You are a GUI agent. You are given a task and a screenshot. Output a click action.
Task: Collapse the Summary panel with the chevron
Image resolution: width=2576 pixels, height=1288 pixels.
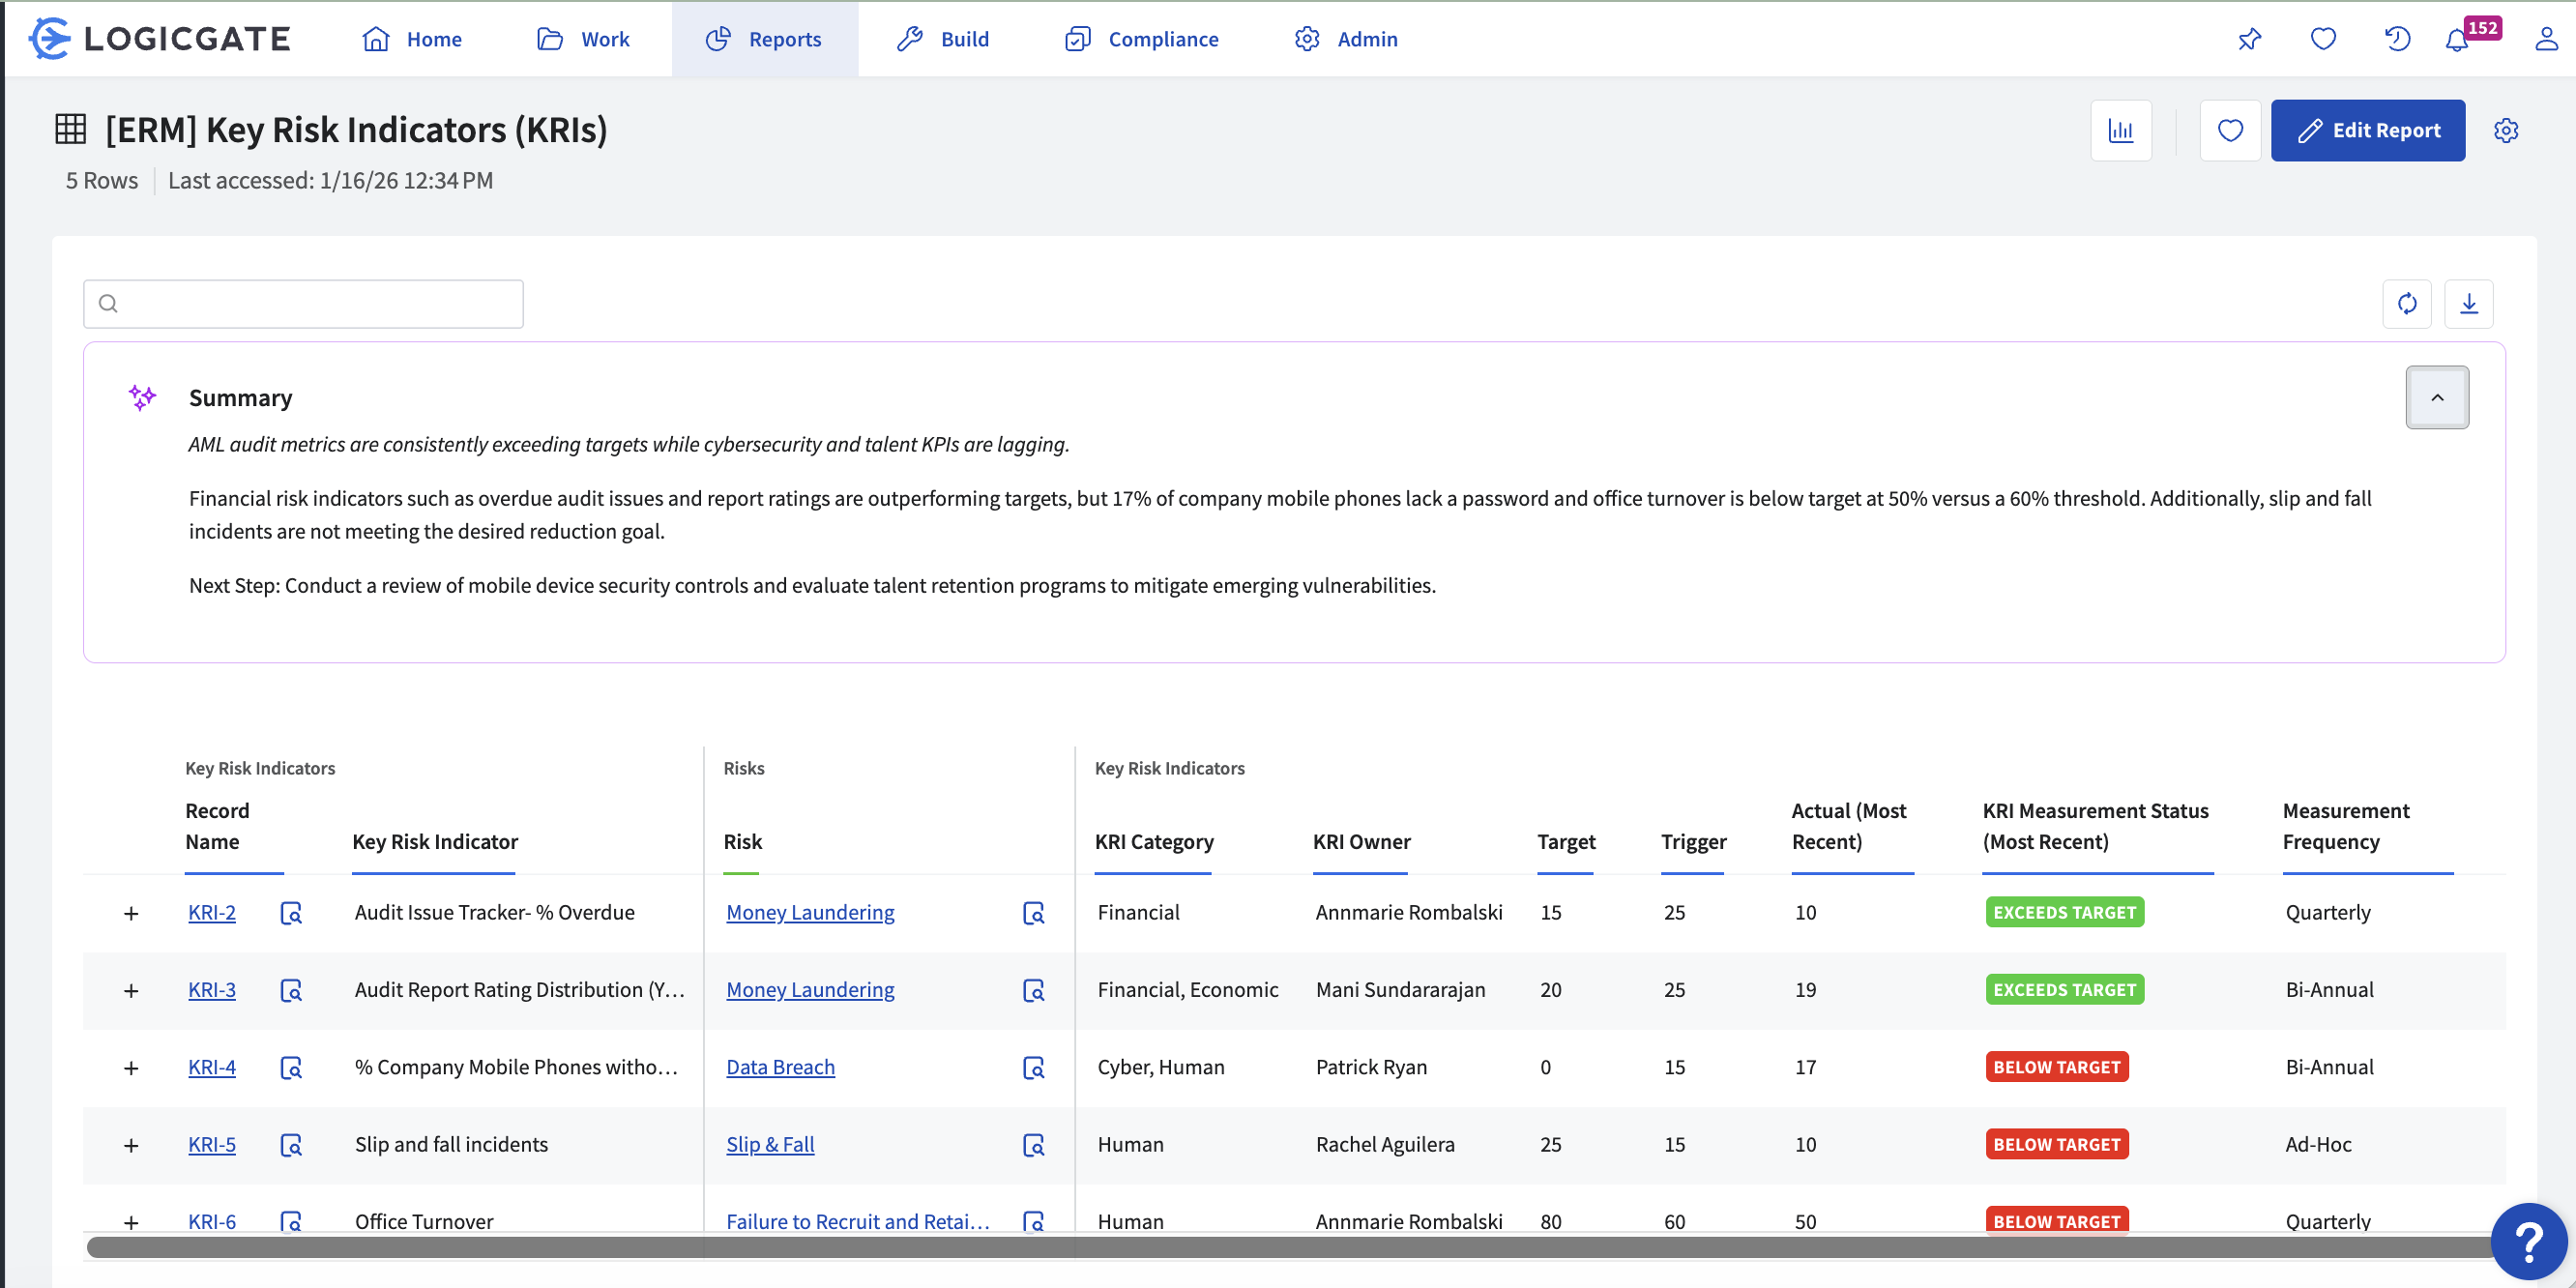[2437, 397]
